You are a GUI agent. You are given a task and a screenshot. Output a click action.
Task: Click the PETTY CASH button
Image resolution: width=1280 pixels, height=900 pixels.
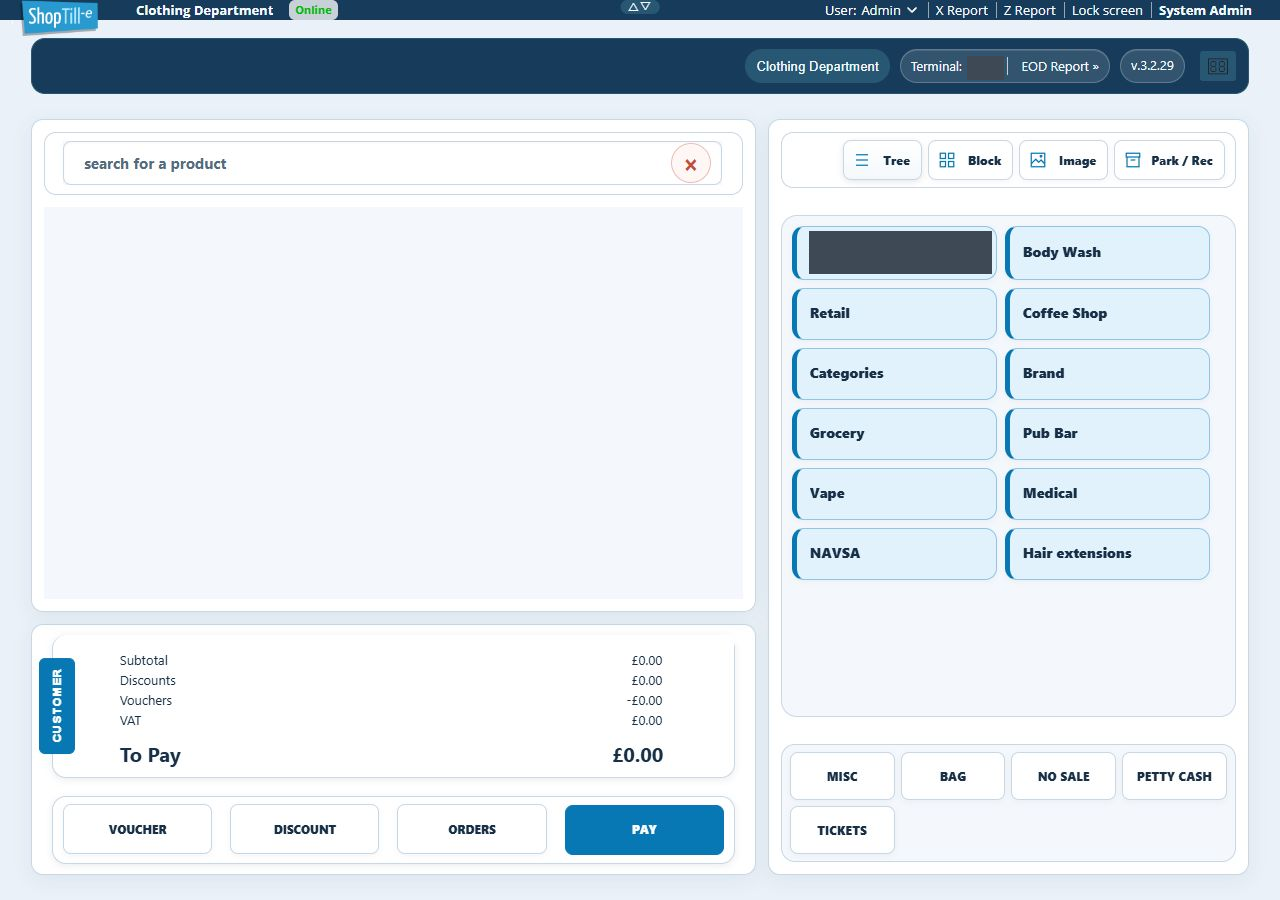1174,776
